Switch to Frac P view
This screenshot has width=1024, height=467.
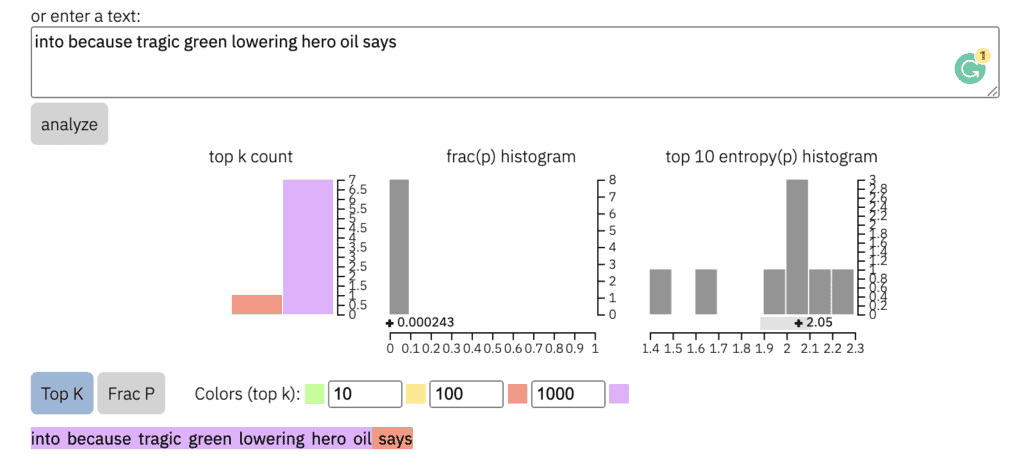(x=131, y=394)
